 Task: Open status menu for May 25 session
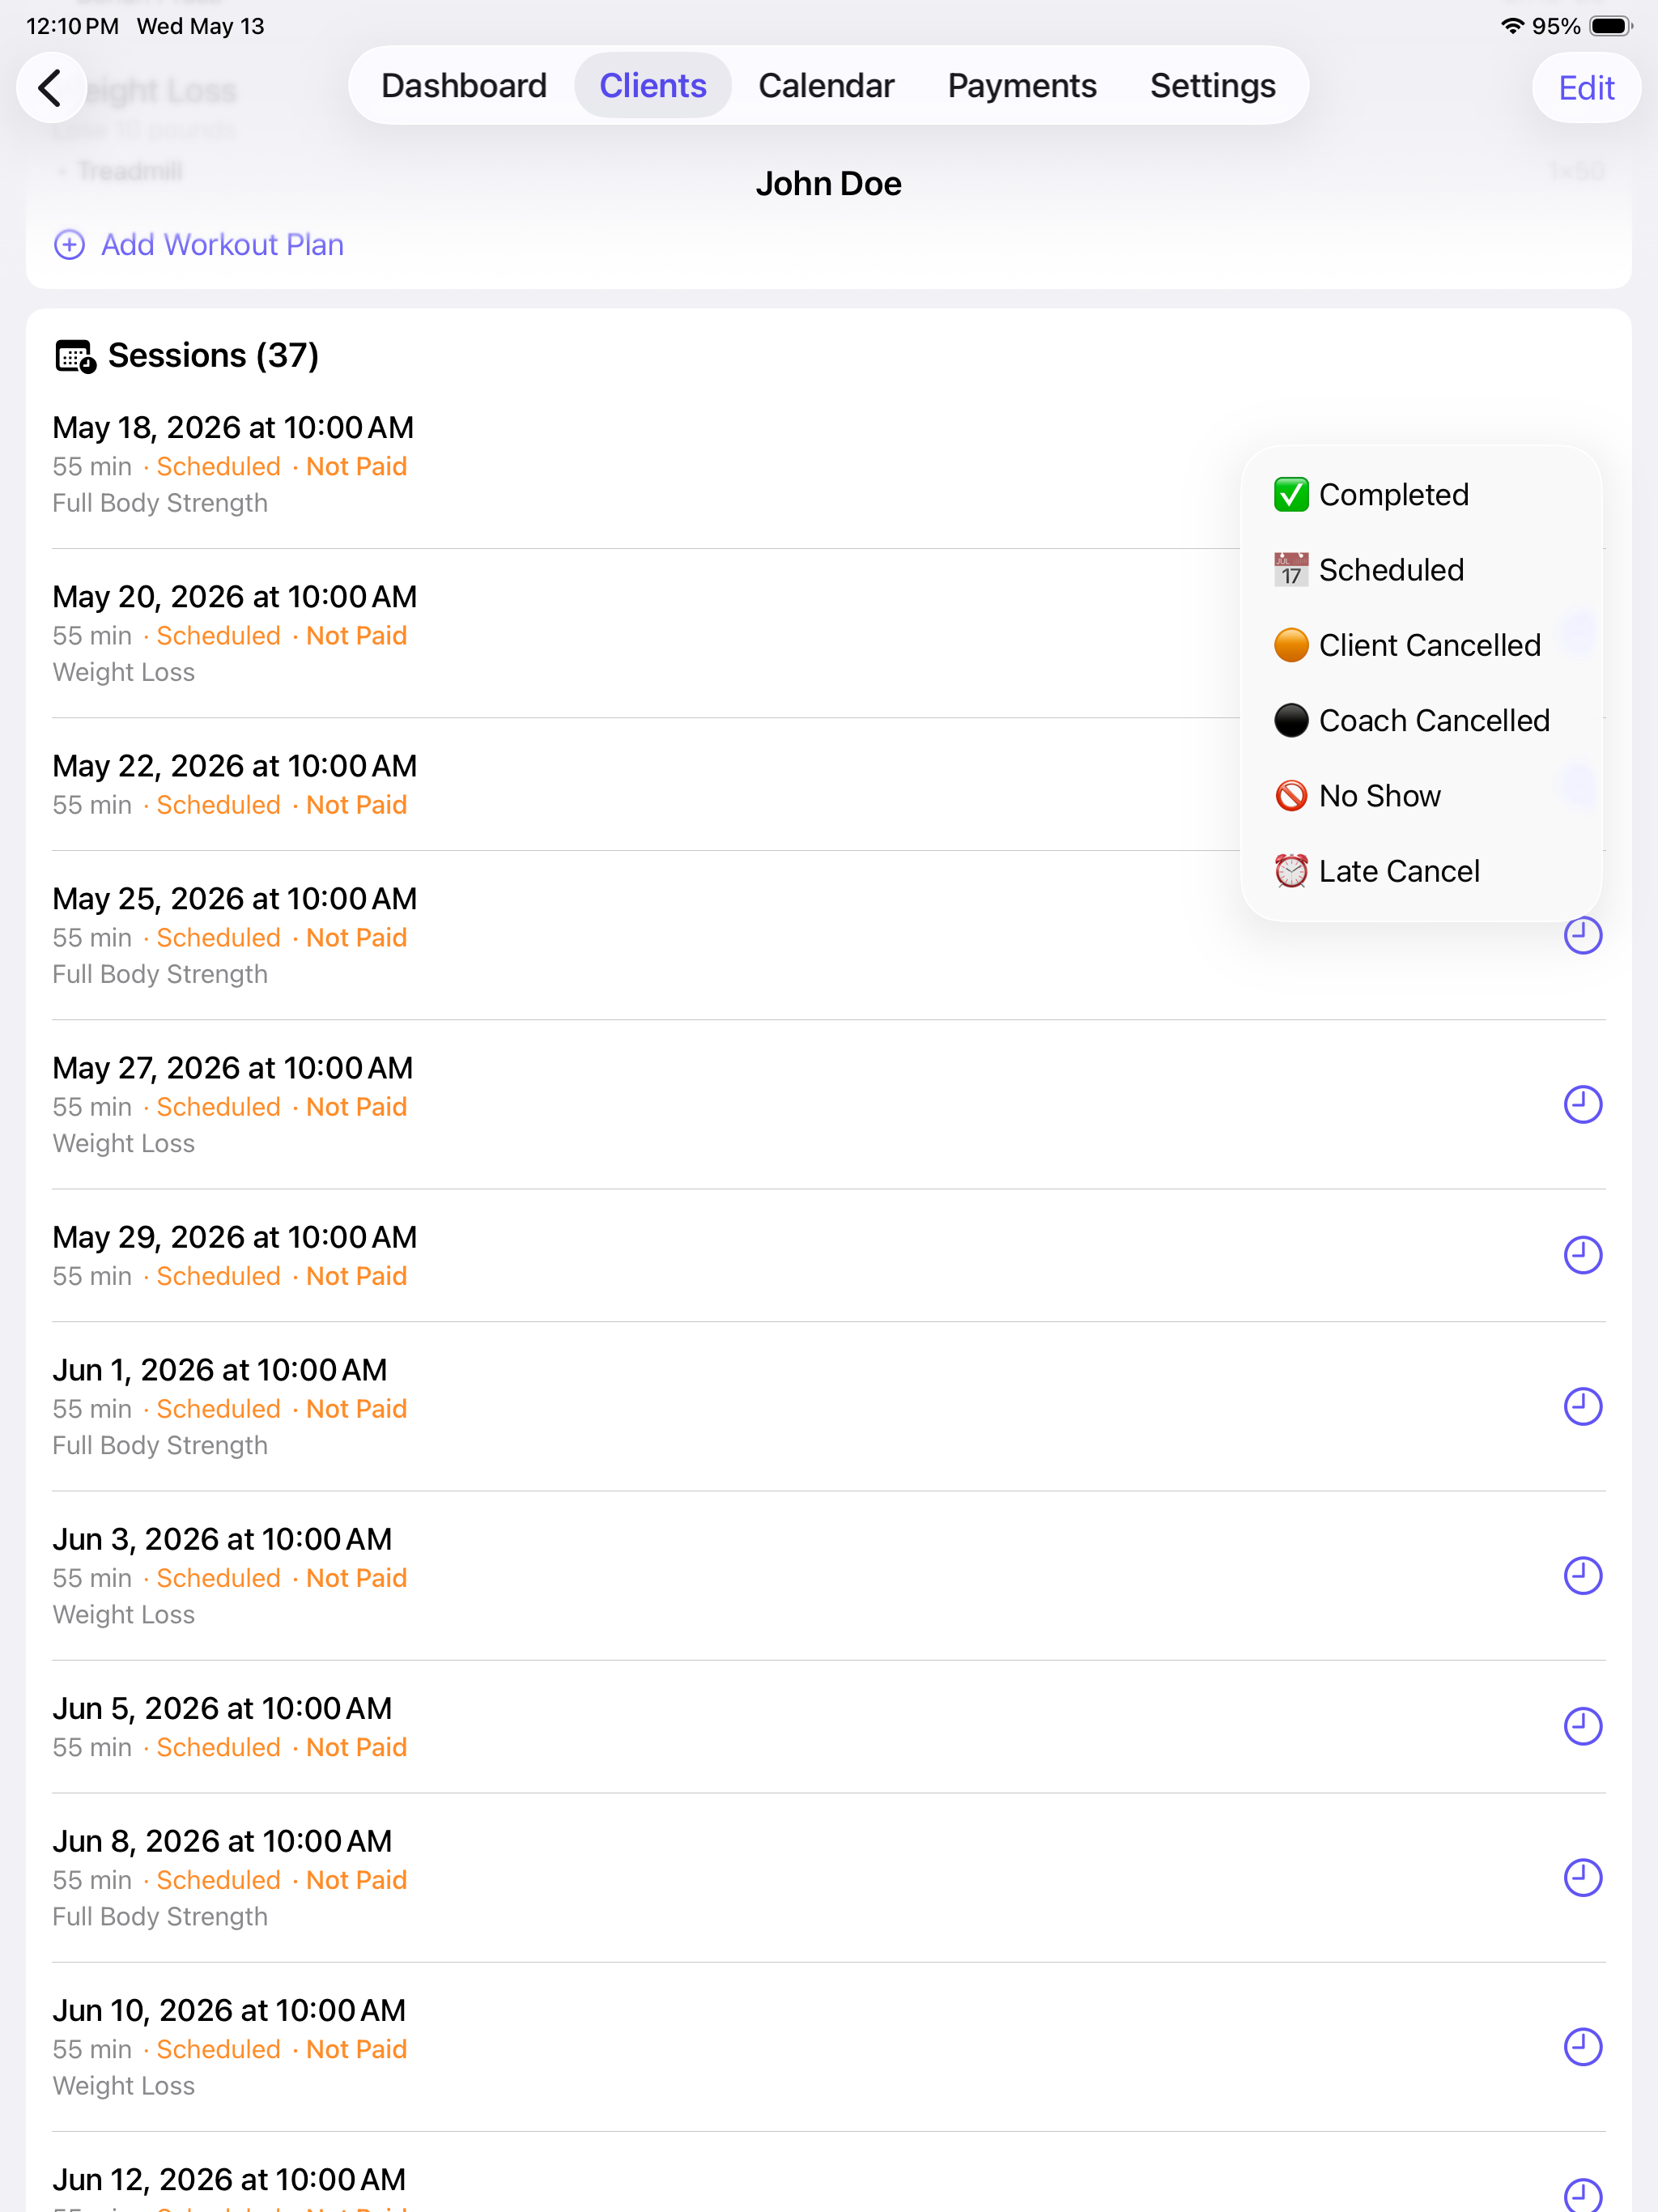point(1582,935)
